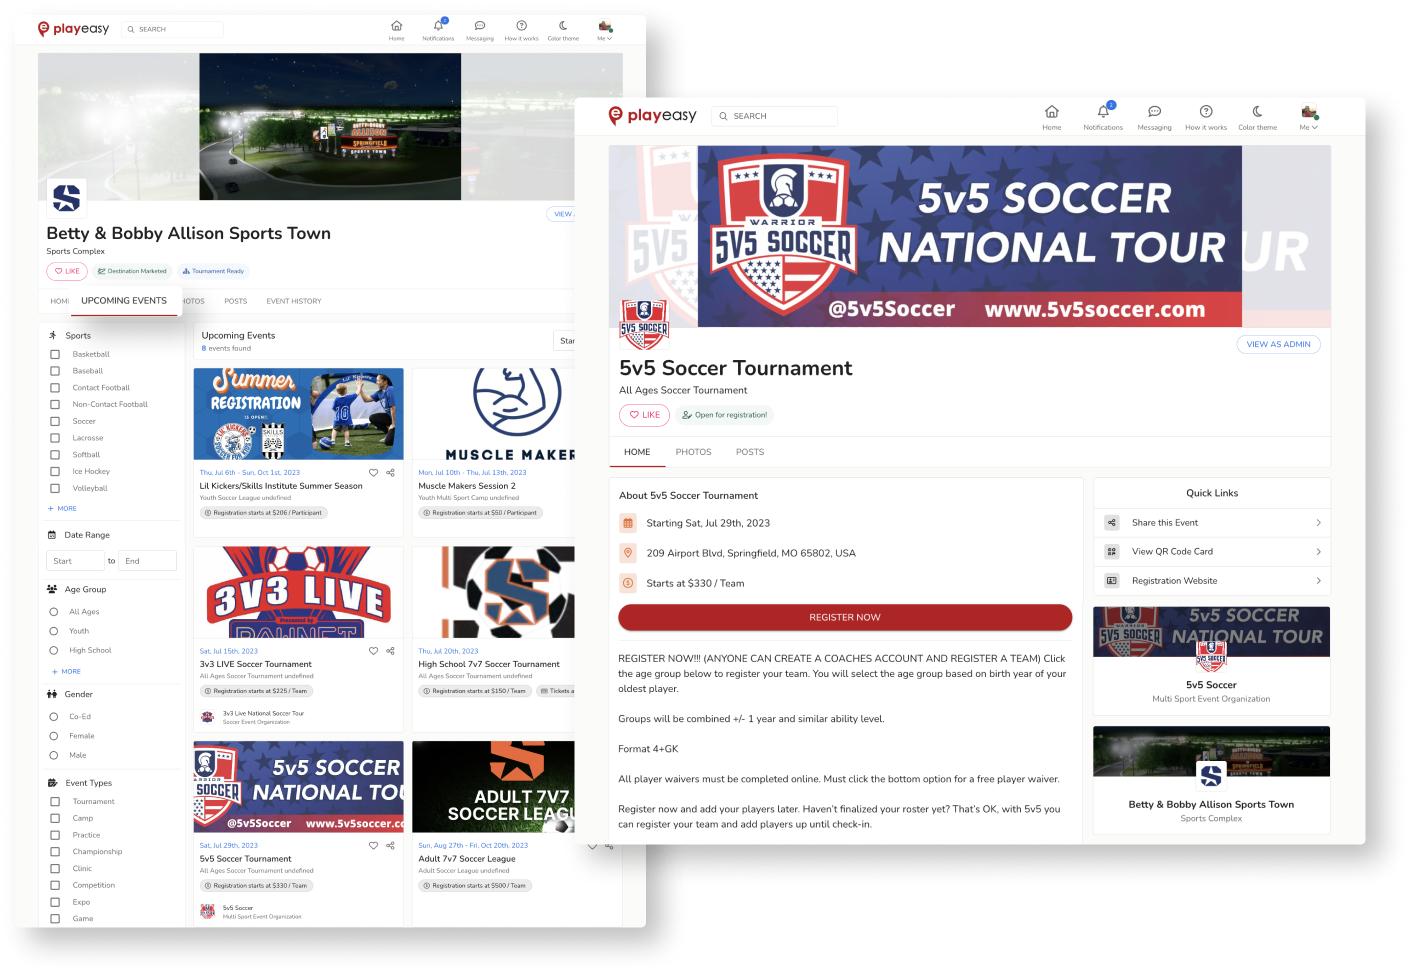Check the Ice Hockey filter
This screenshot has width=1411, height=973.
(55, 471)
